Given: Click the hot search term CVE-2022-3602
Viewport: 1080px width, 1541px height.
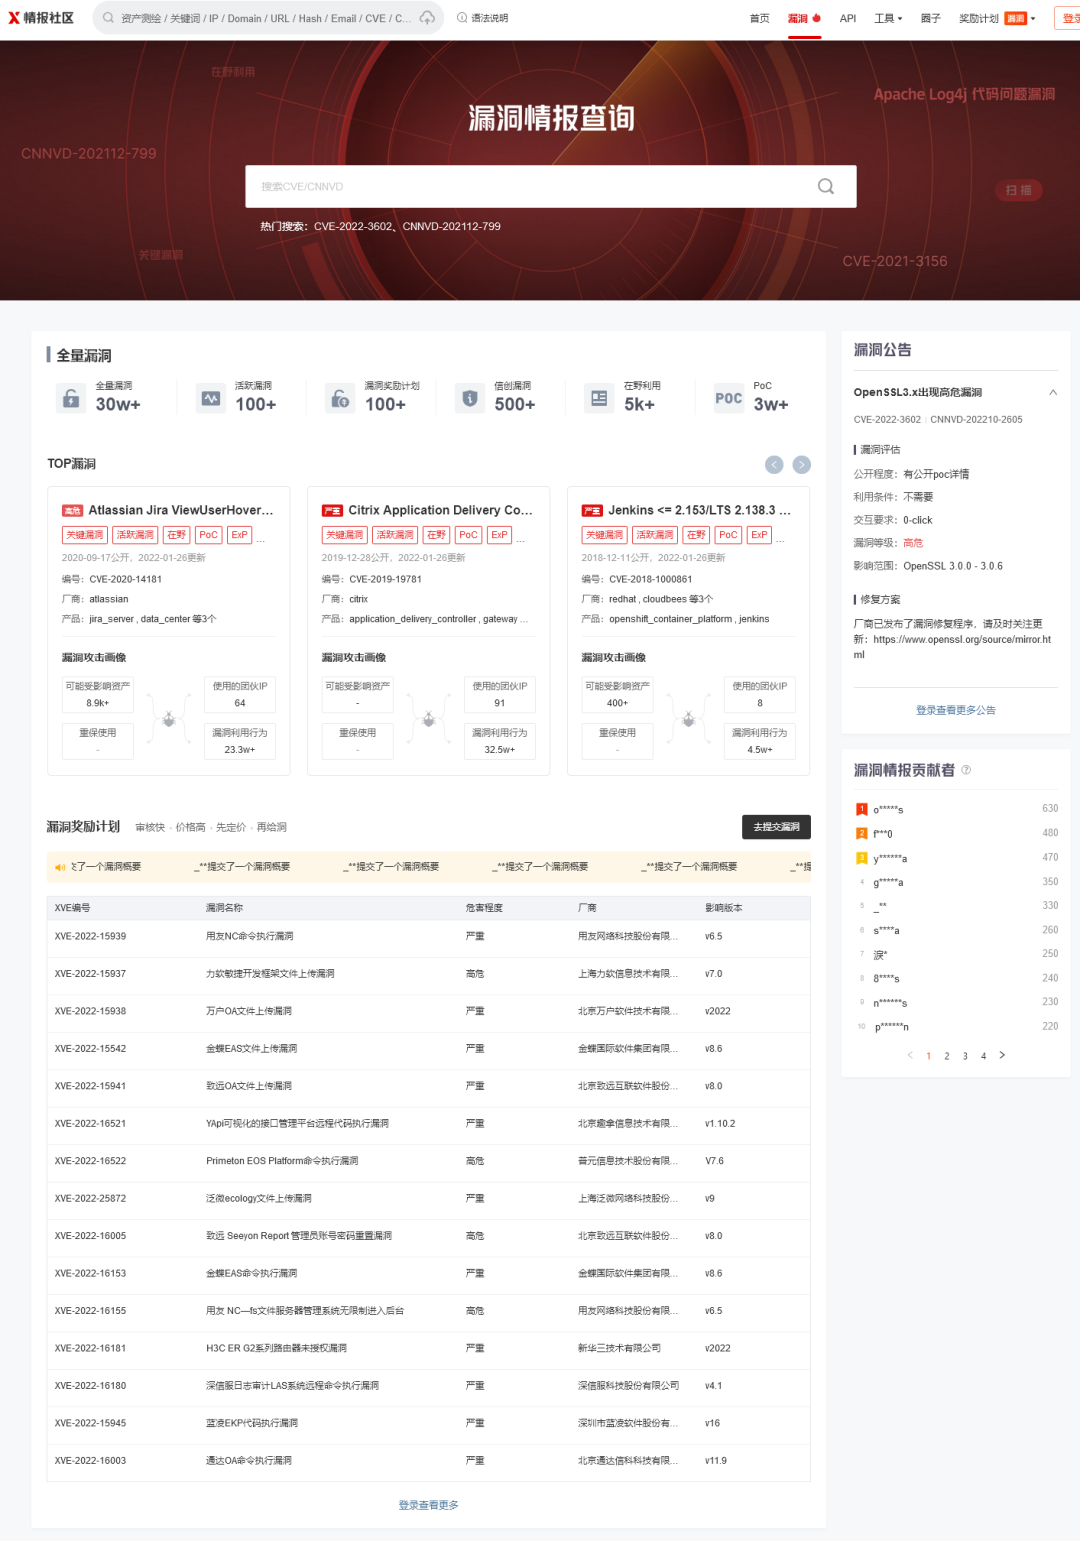Looking at the screenshot, I should 353,226.
